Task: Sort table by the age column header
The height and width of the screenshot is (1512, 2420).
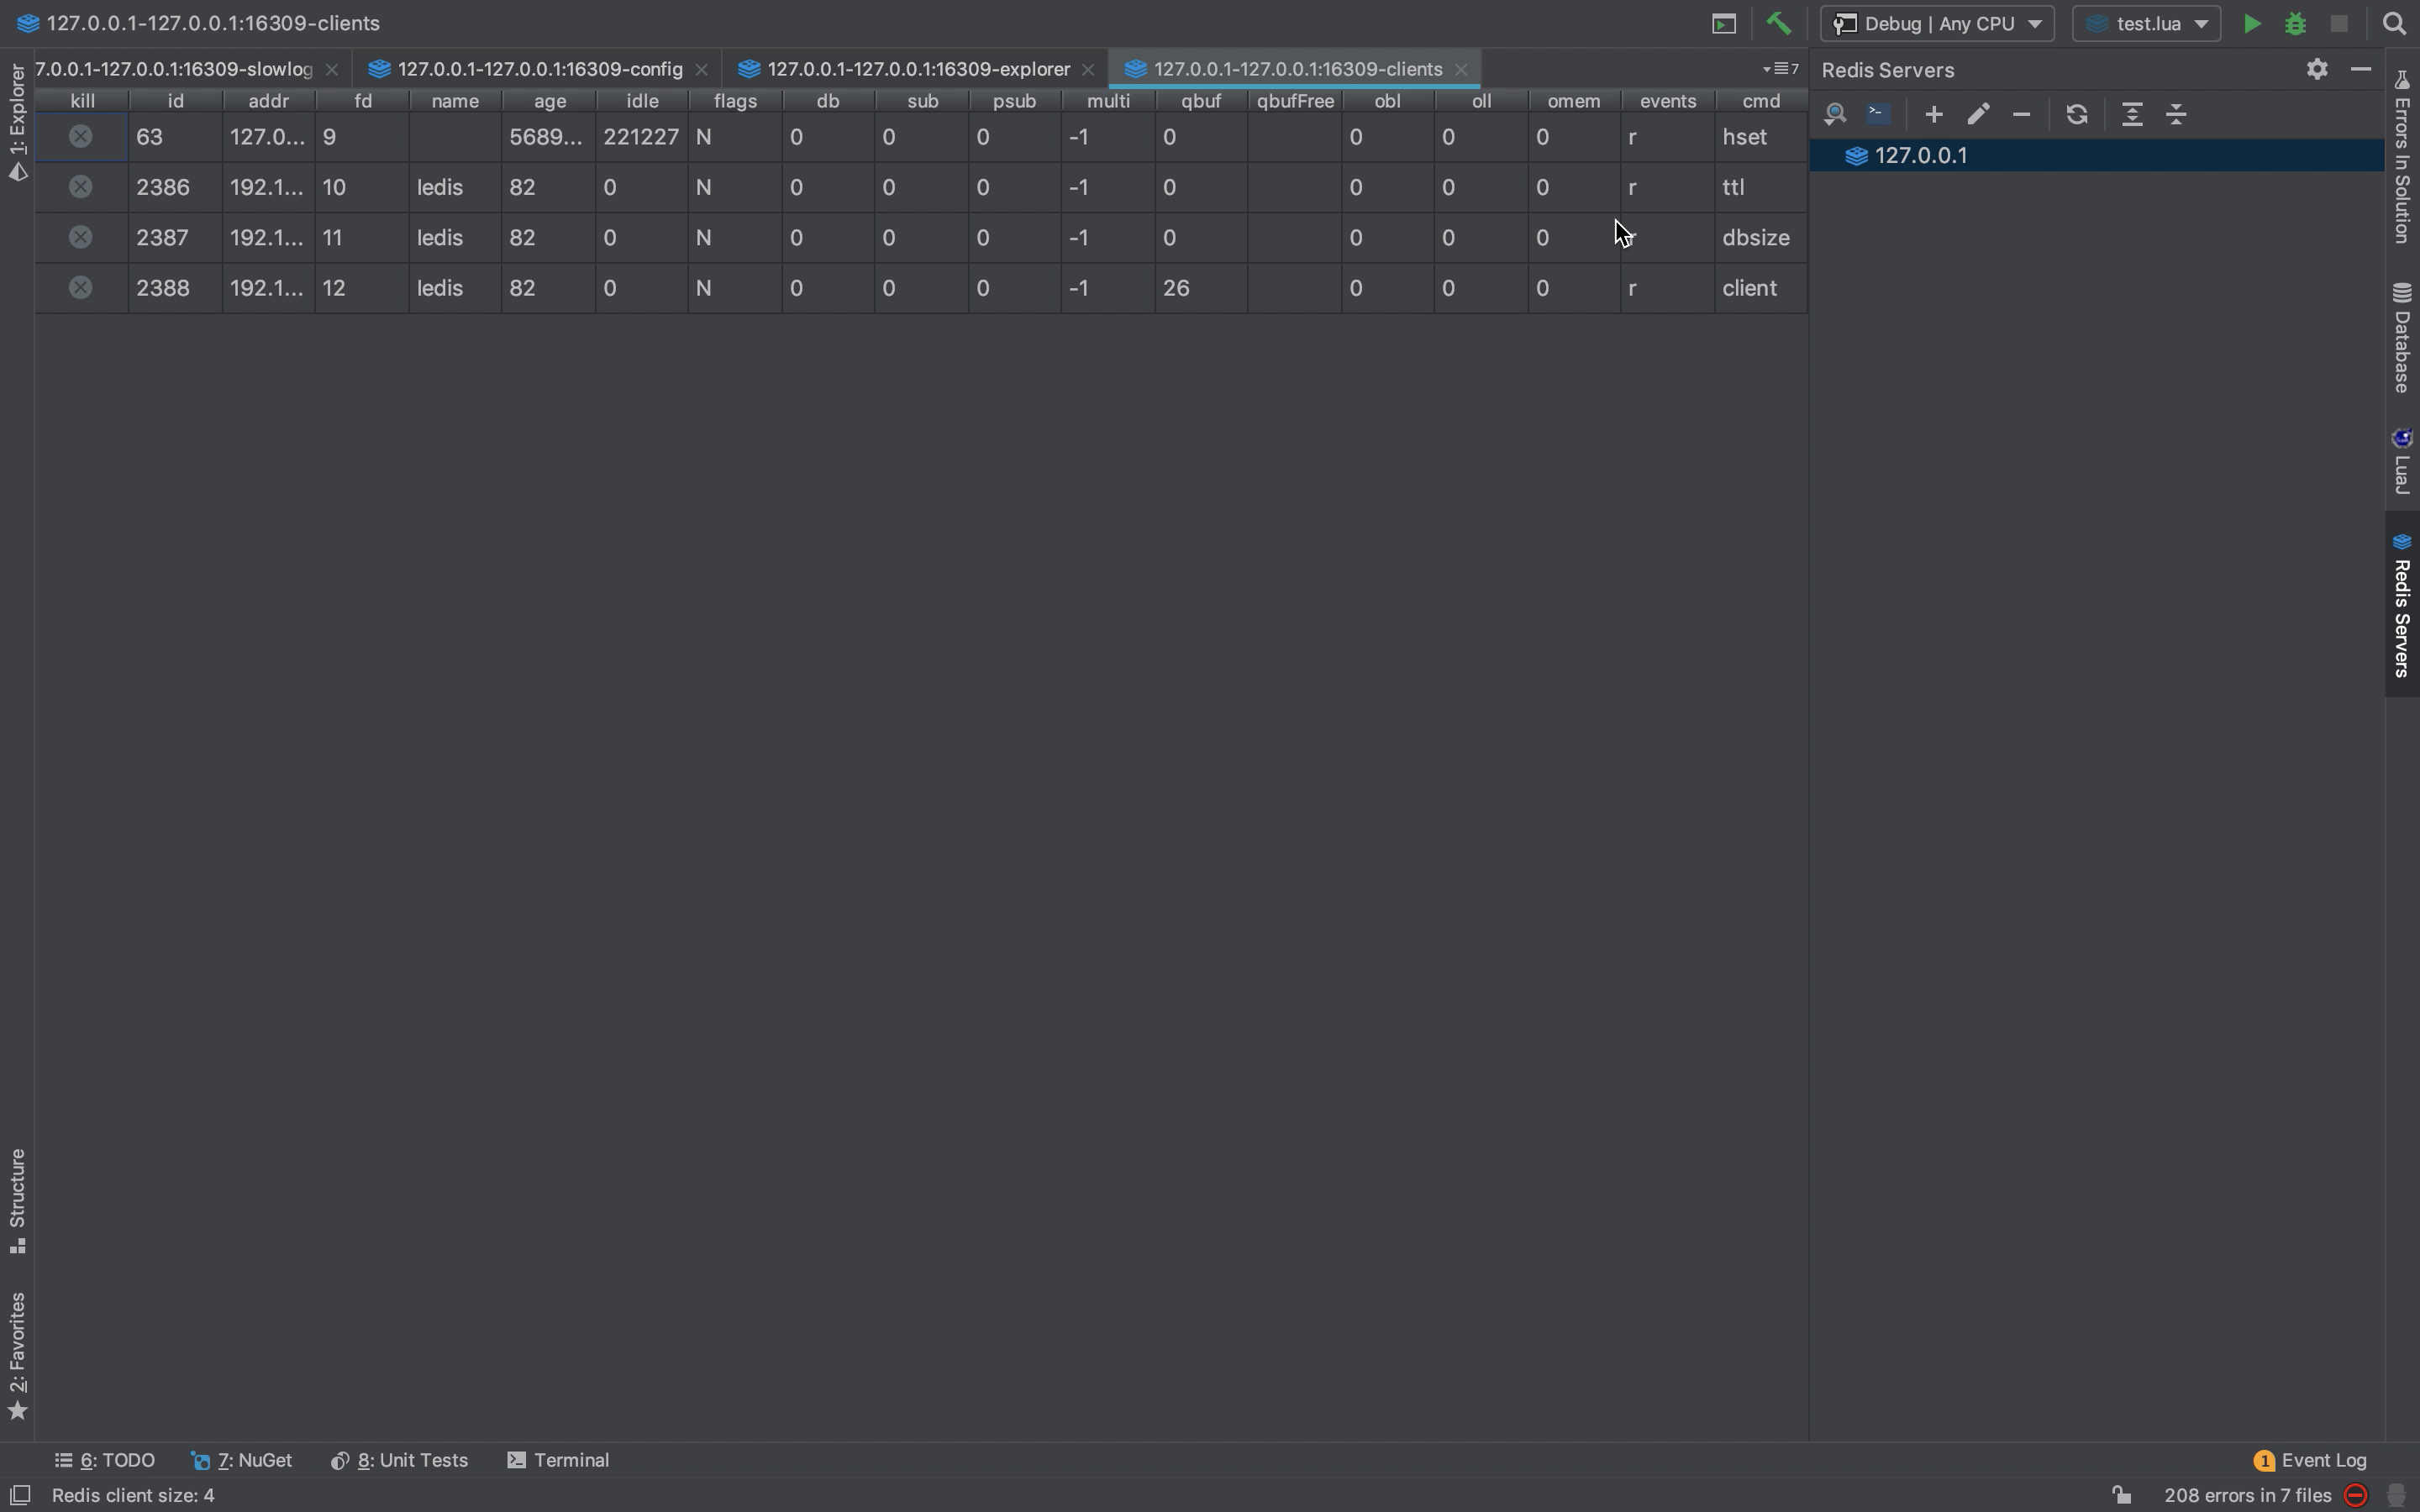Action: [x=549, y=101]
